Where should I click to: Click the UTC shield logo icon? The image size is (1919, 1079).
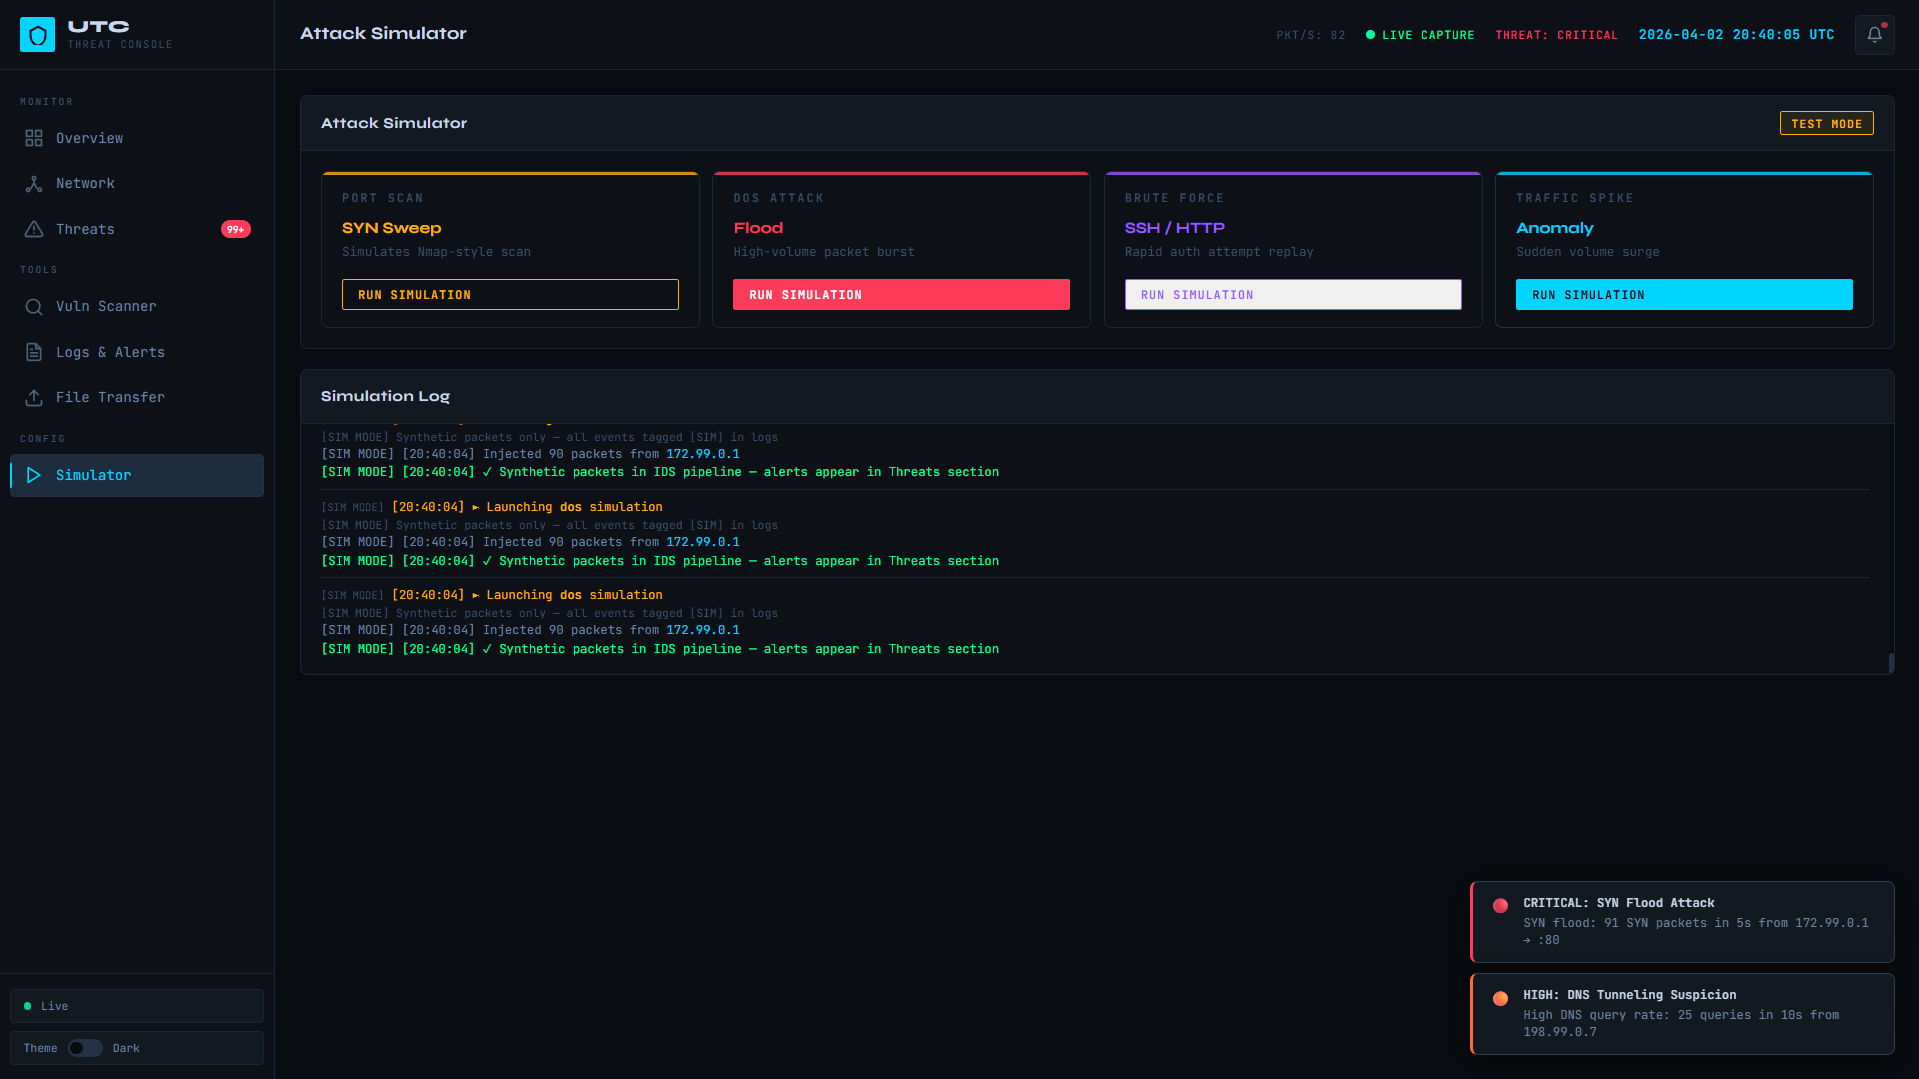click(x=37, y=35)
